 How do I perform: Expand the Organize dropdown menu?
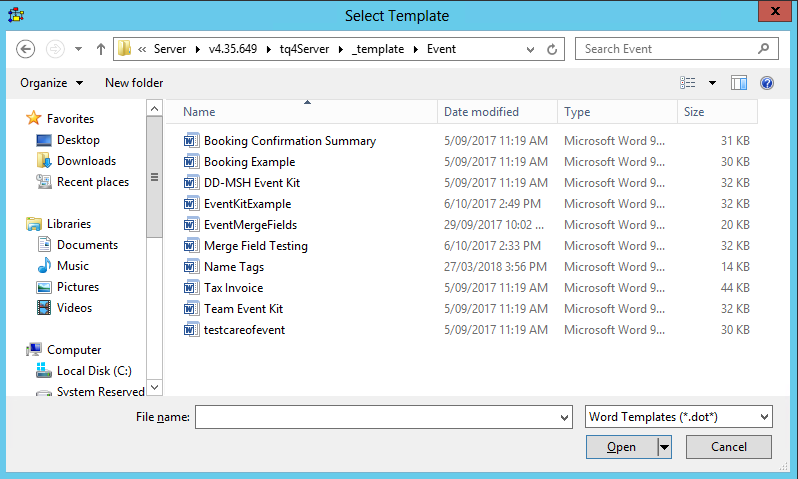[51, 83]
